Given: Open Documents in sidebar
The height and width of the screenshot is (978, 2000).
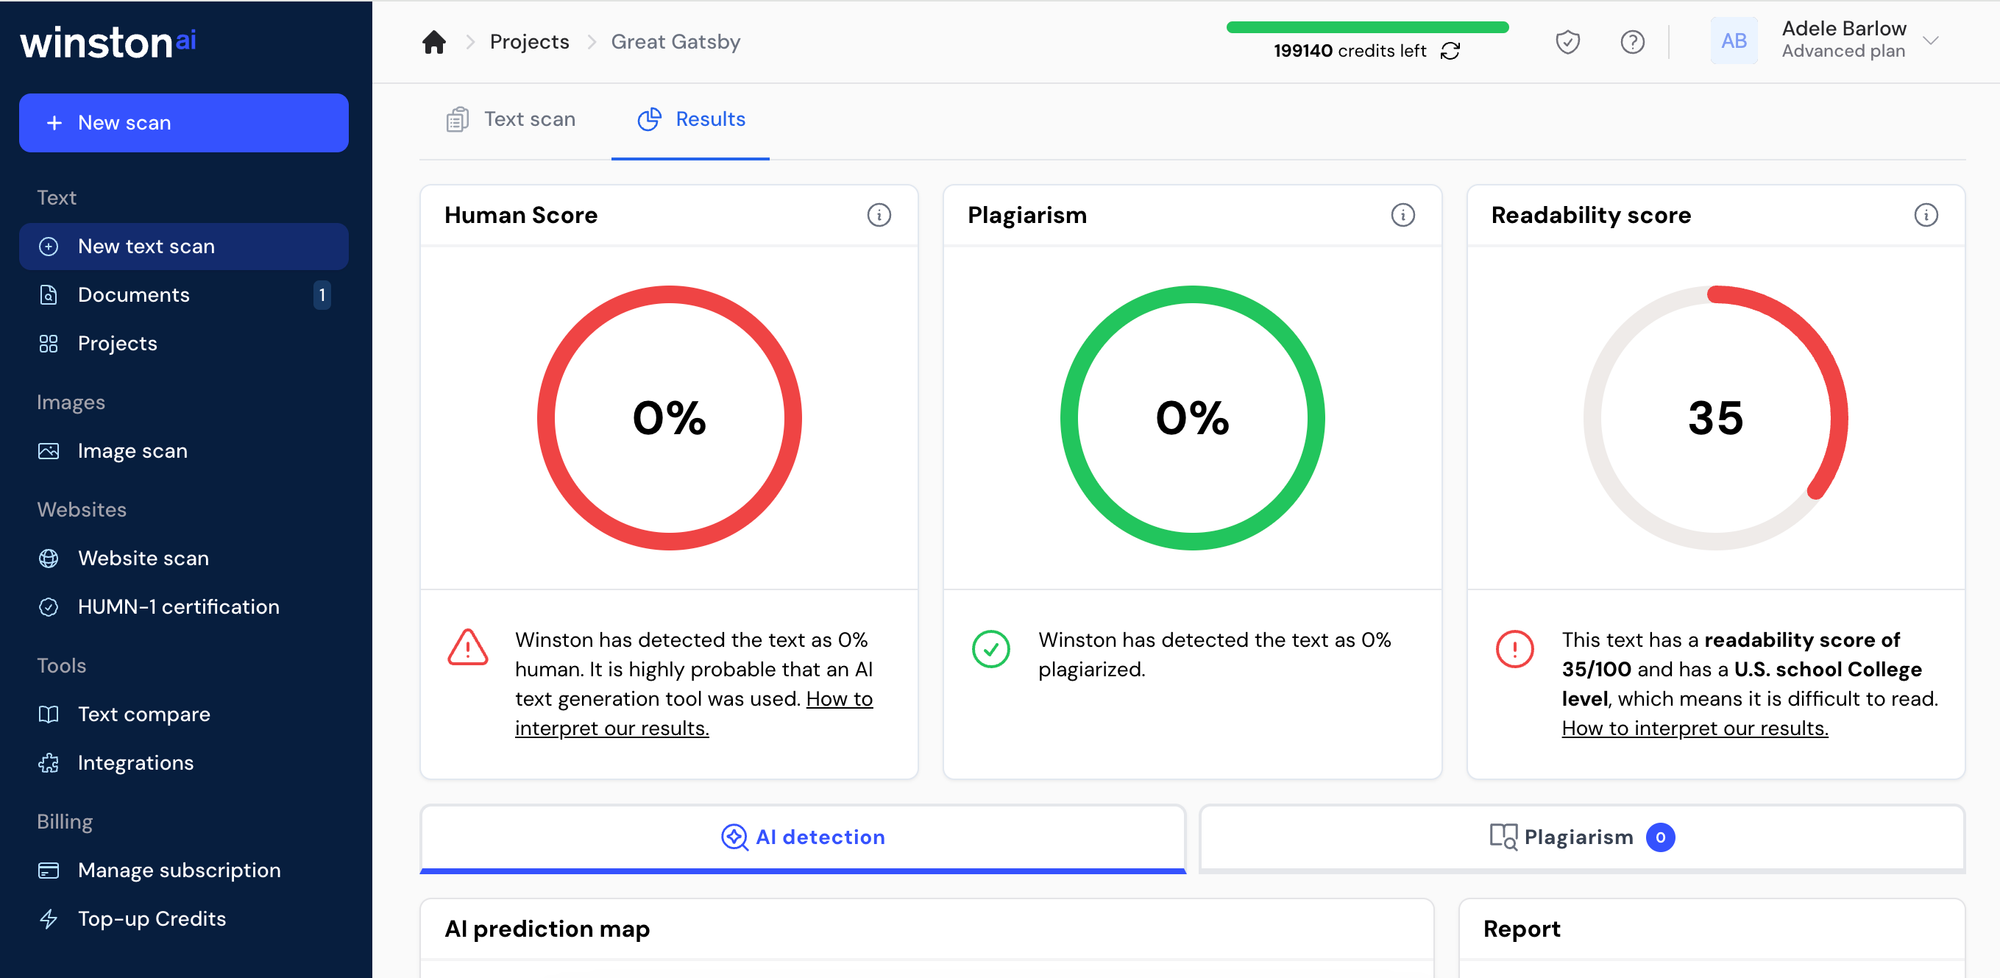Looking at the screenshot, I should pyautogui.click(x=184, y=295).
